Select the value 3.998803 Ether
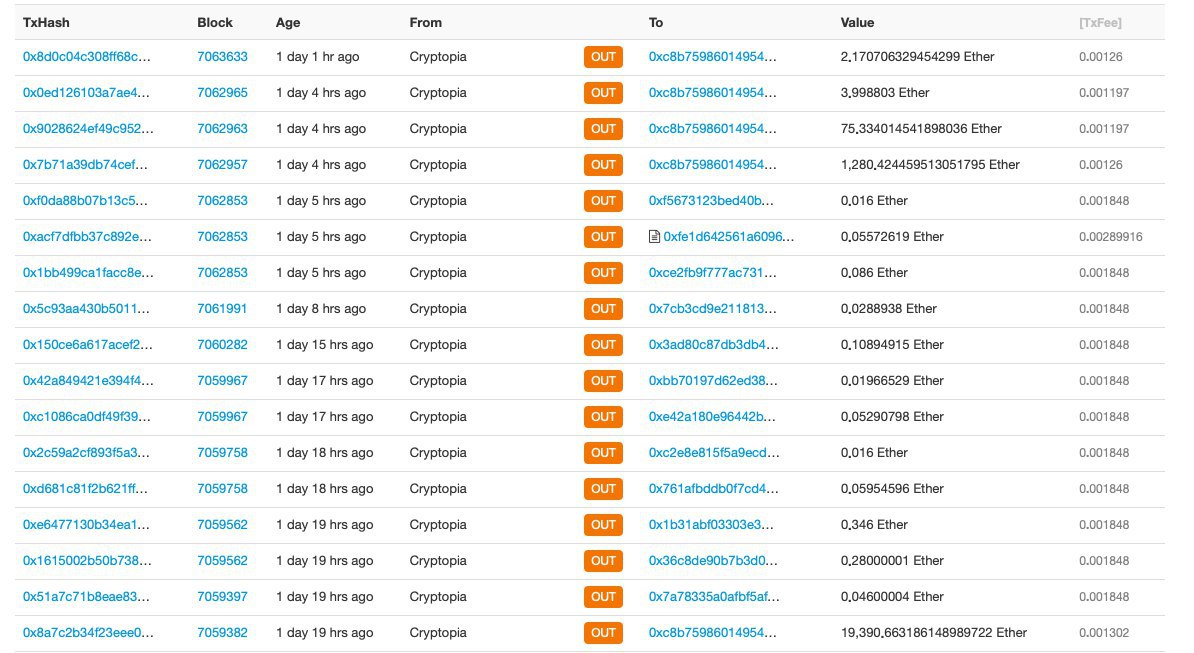 coord(885,93)
